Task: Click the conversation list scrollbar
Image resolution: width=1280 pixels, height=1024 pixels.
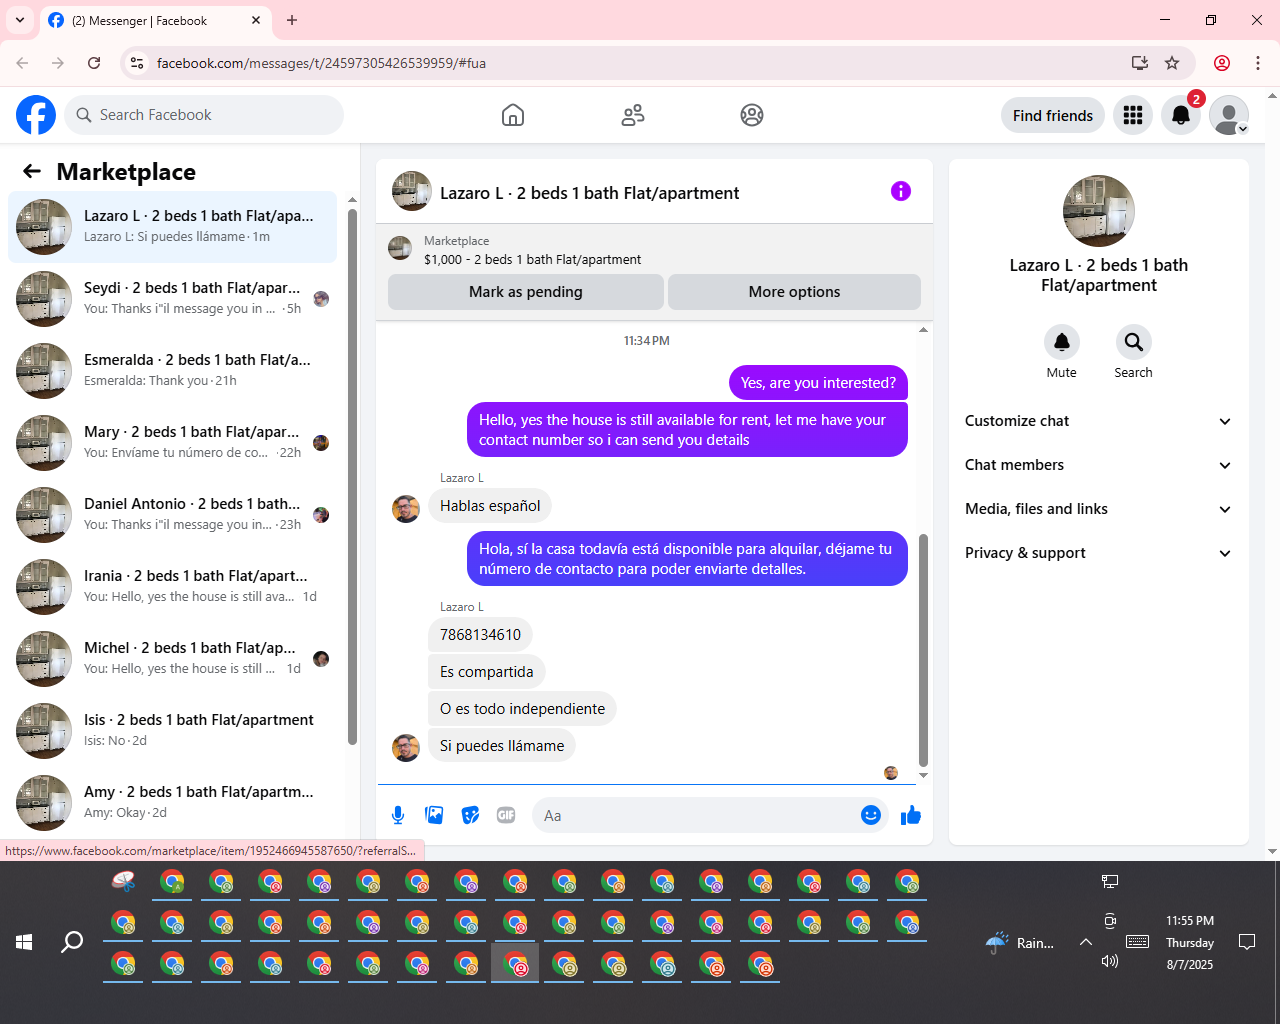Action: pos(352,476)
